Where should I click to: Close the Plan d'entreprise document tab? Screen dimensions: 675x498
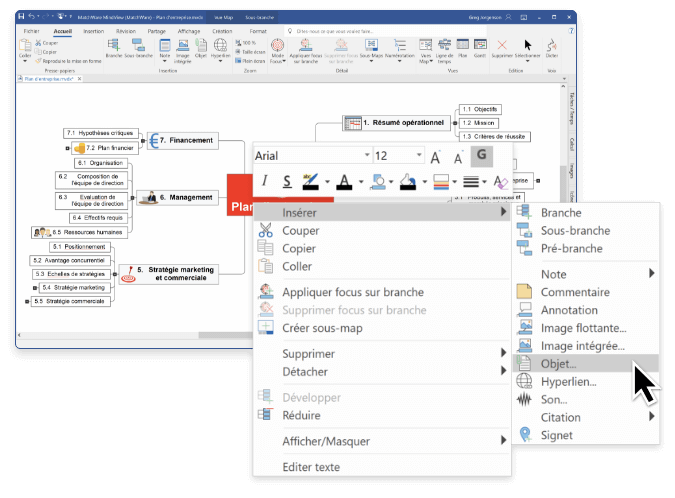[x=79, y=79]
